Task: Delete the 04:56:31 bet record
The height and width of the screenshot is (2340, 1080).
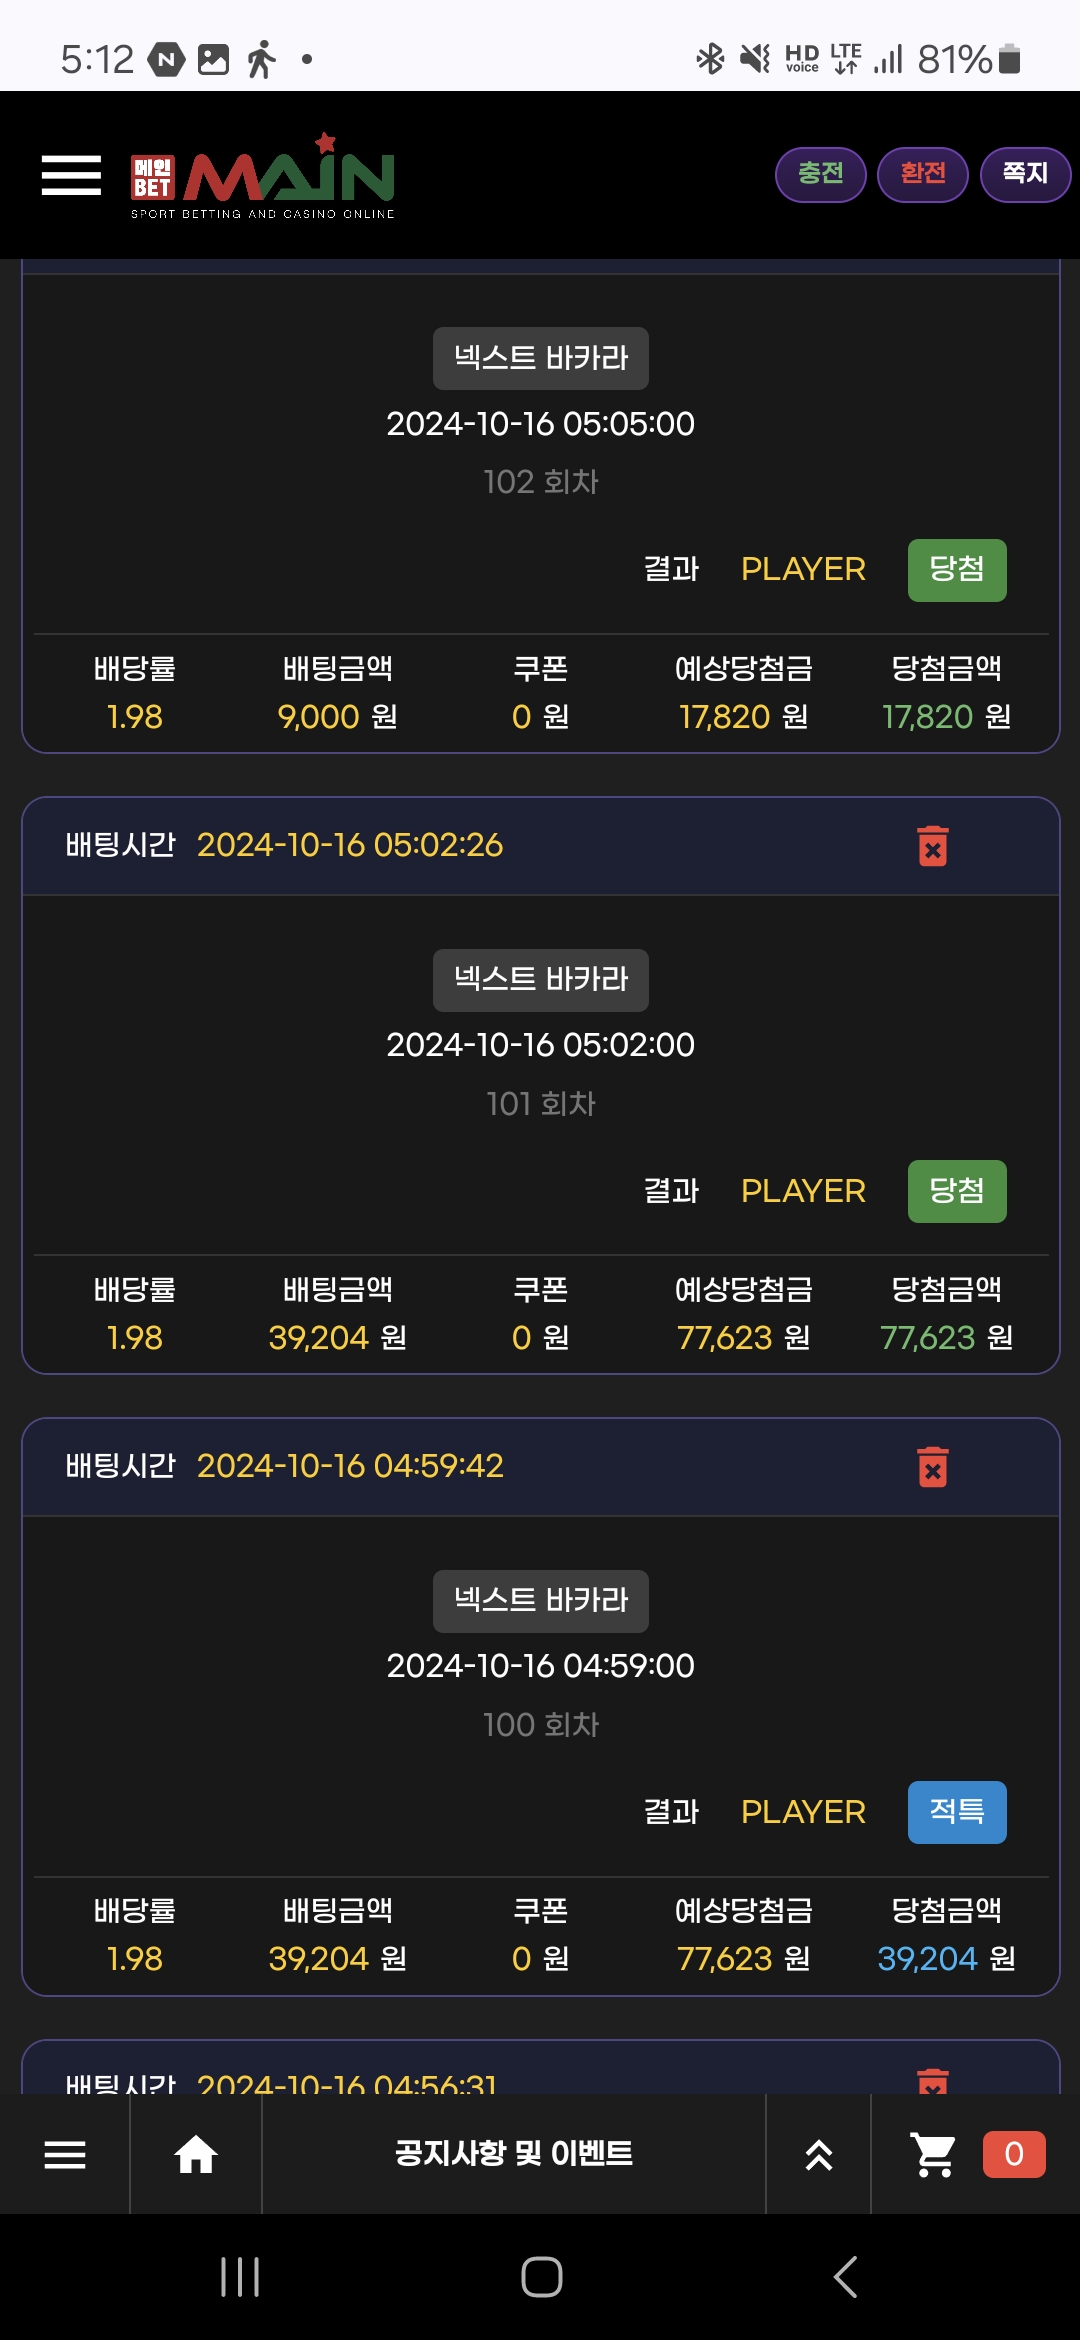Action: click(x=932, y=2082)
